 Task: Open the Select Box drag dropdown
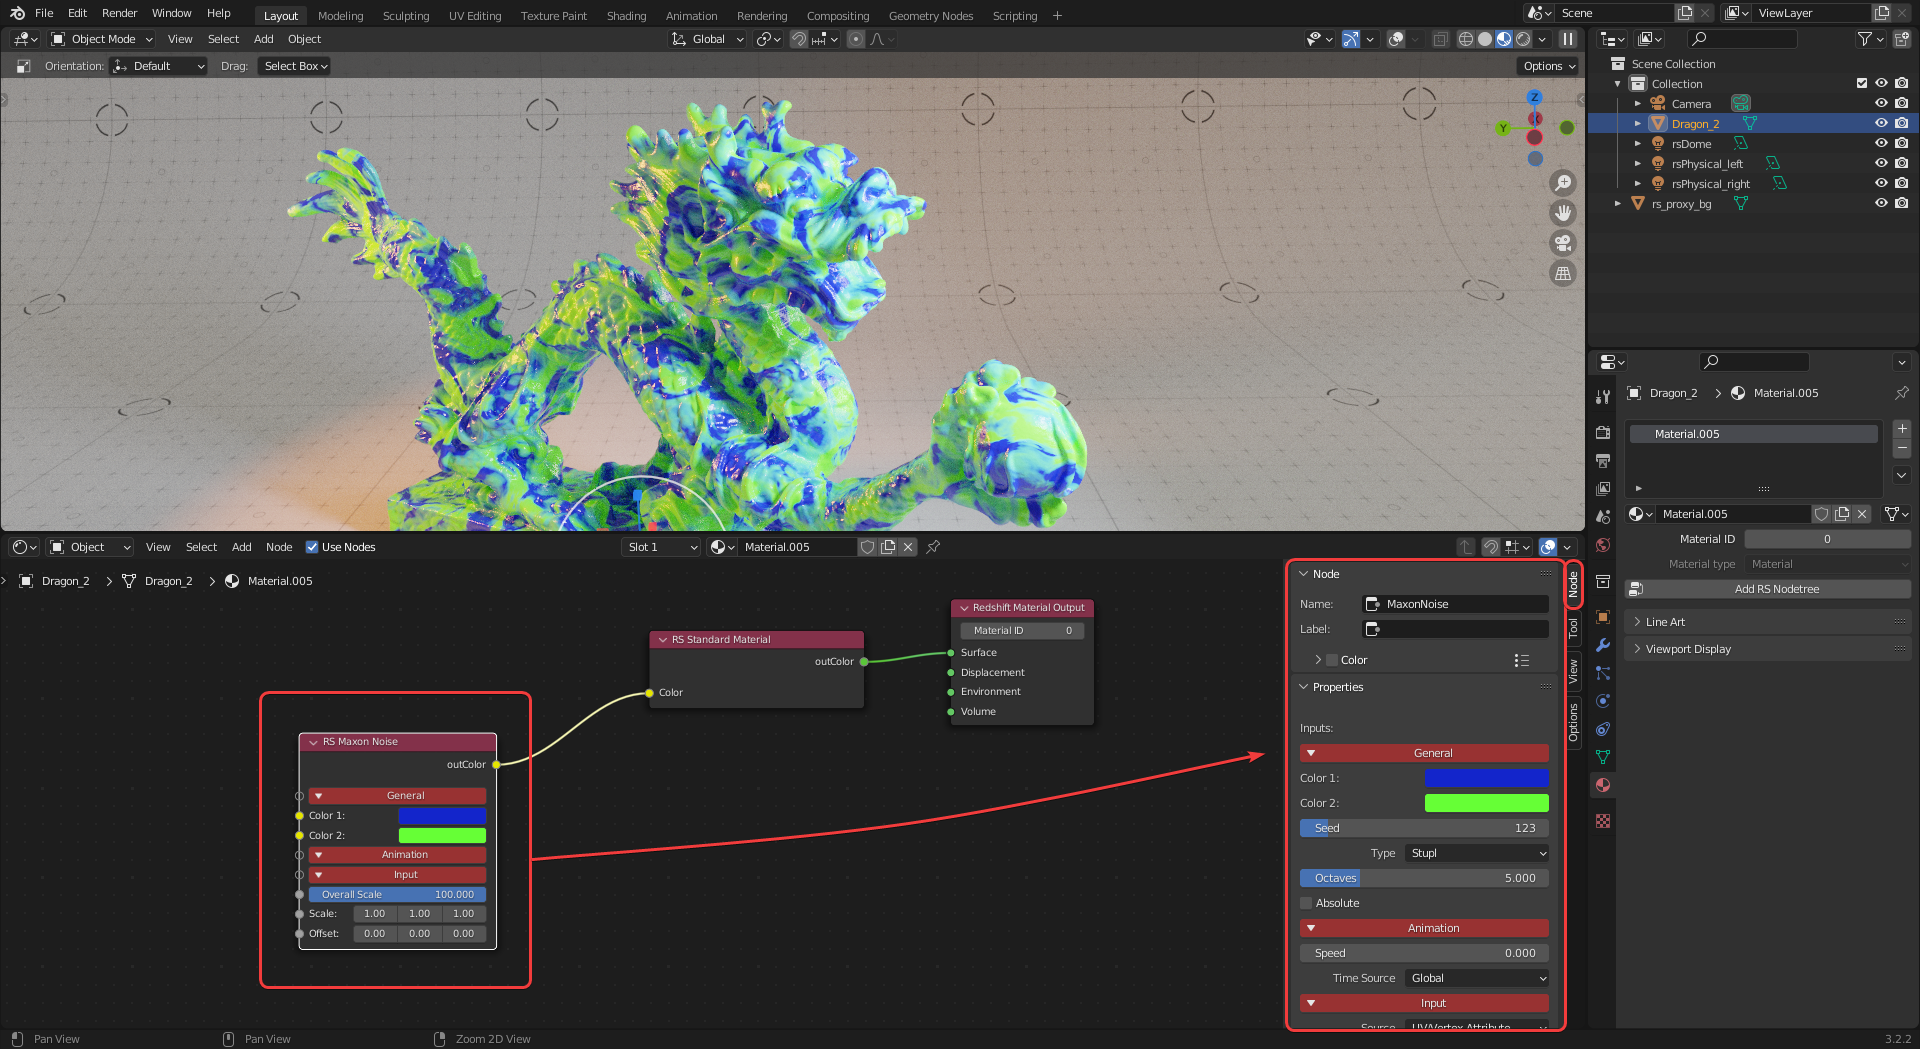click(x=294, y=66)
